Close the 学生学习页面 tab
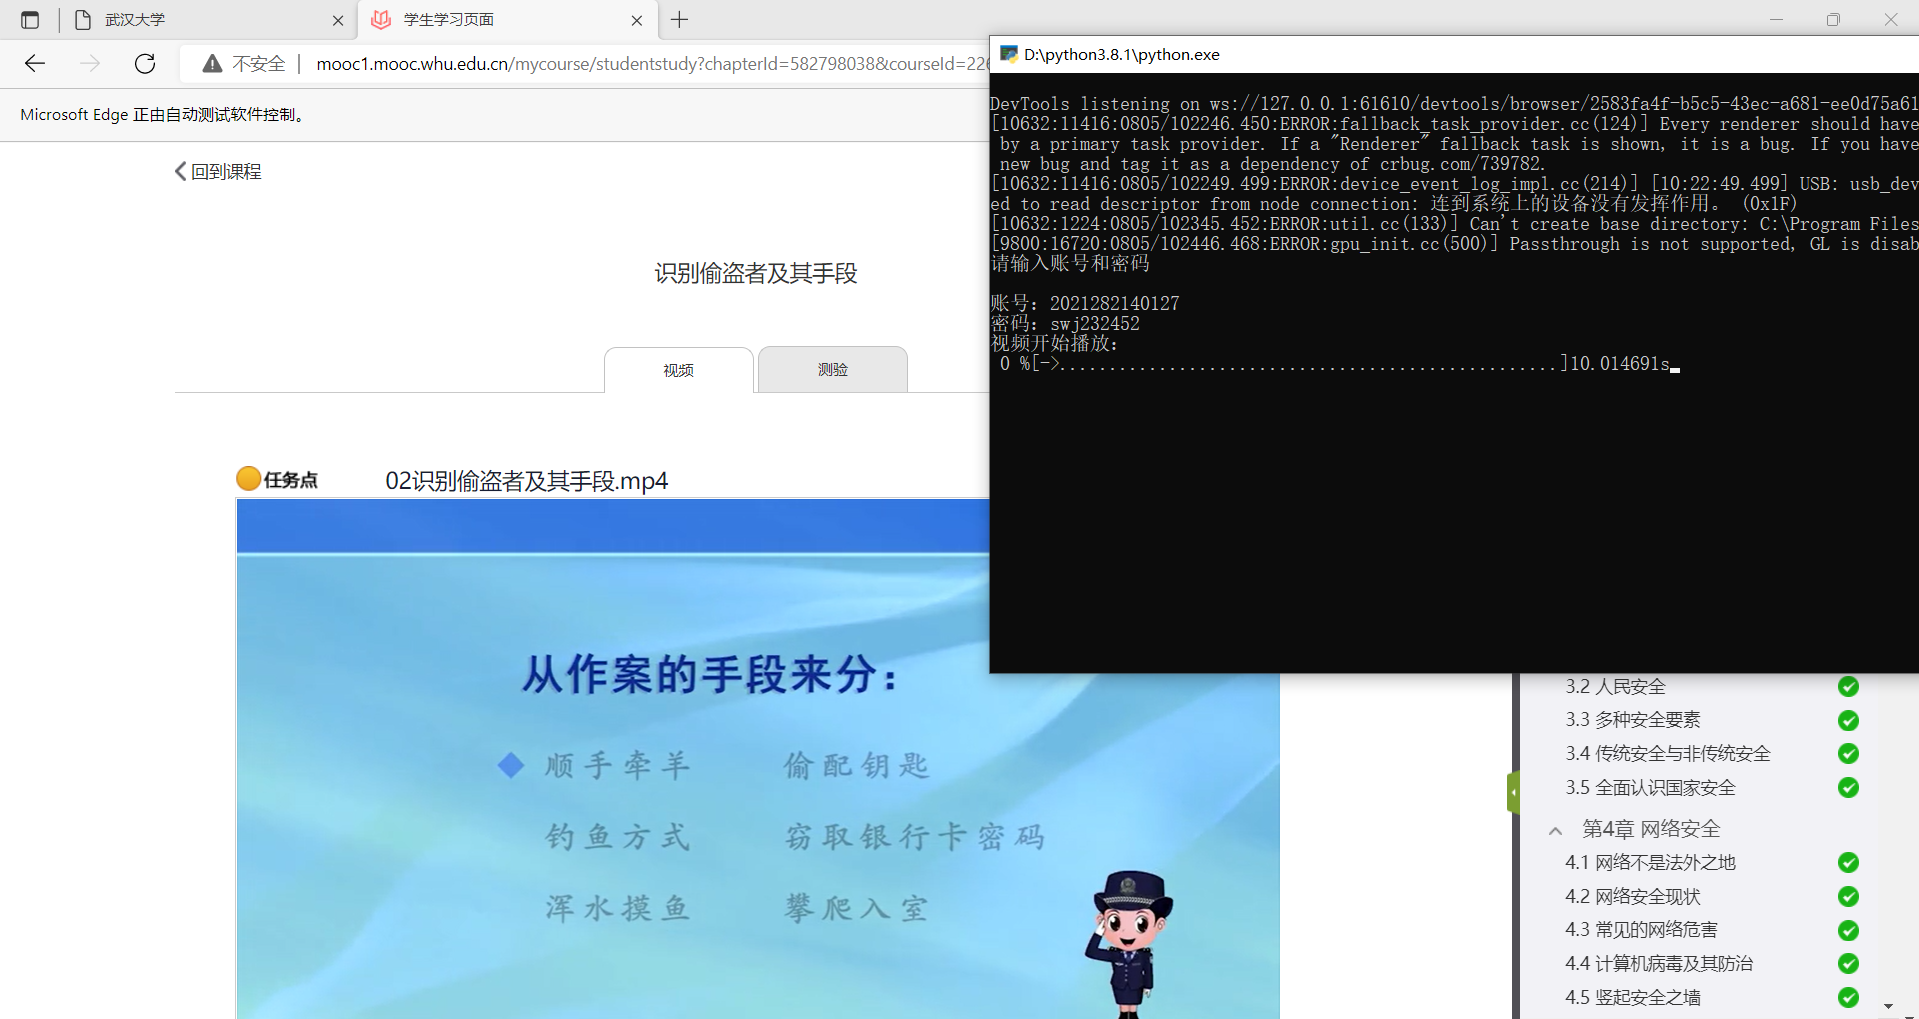1919x1019 pixels. pyautogui.click(x=637, y=20)
